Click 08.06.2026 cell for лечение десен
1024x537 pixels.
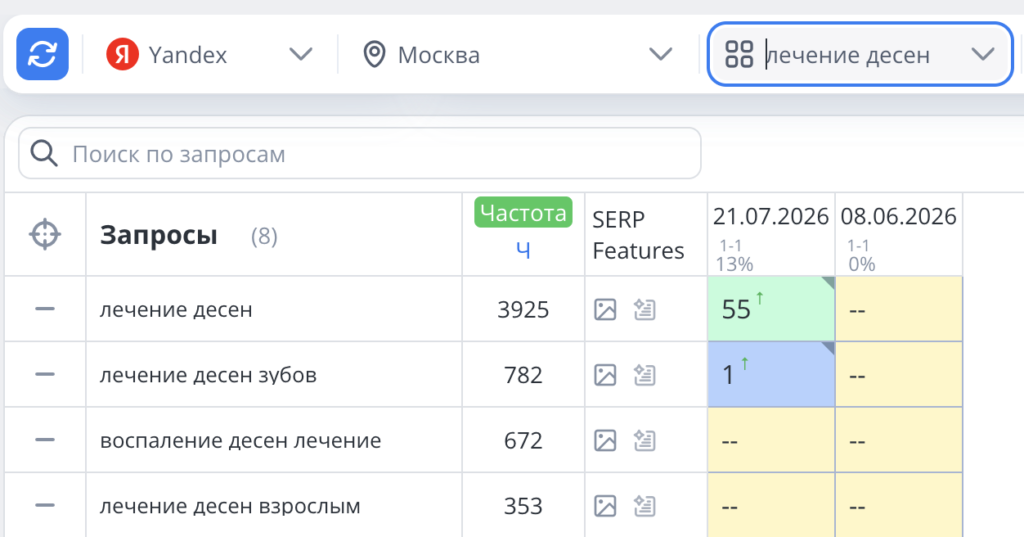[899, 308]
